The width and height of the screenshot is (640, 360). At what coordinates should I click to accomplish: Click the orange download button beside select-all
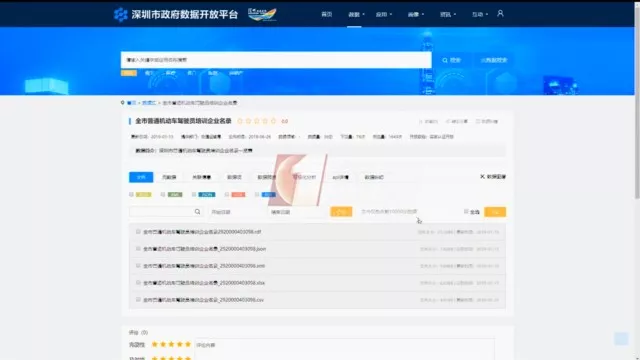click(495, 212)
